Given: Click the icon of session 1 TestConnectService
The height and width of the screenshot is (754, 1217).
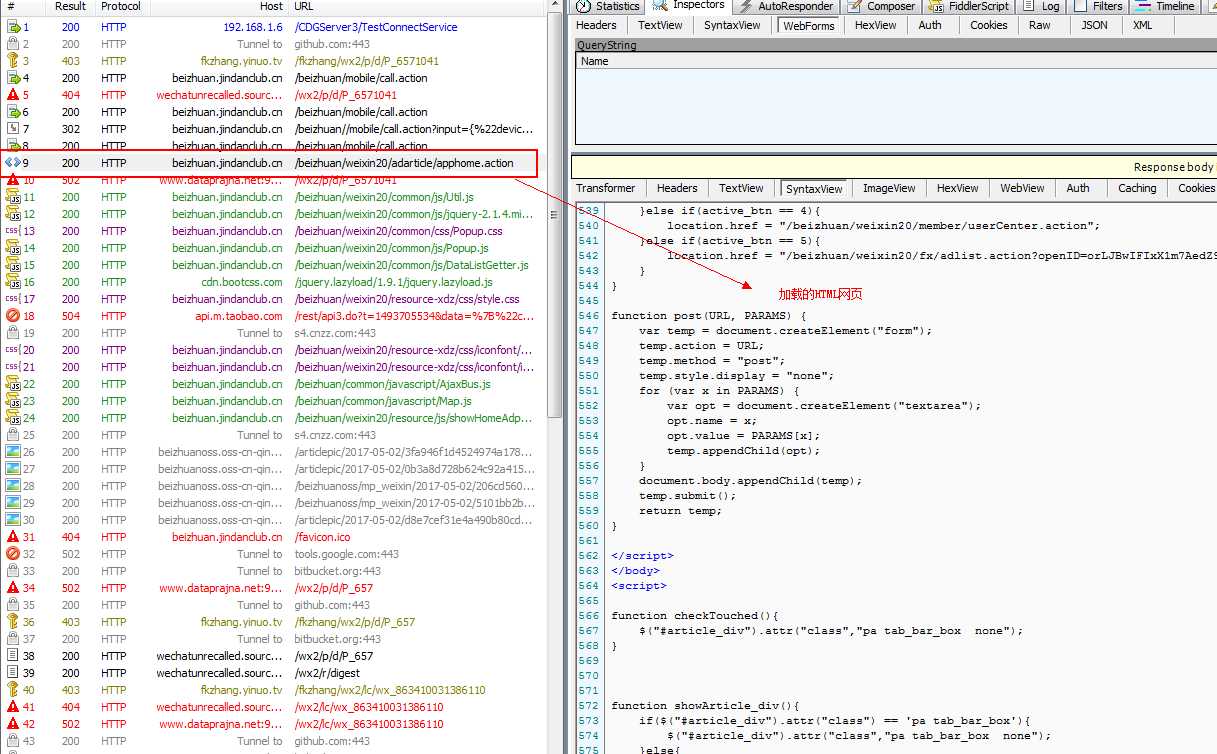Looking at the screenshot, I should click(13, 27).
